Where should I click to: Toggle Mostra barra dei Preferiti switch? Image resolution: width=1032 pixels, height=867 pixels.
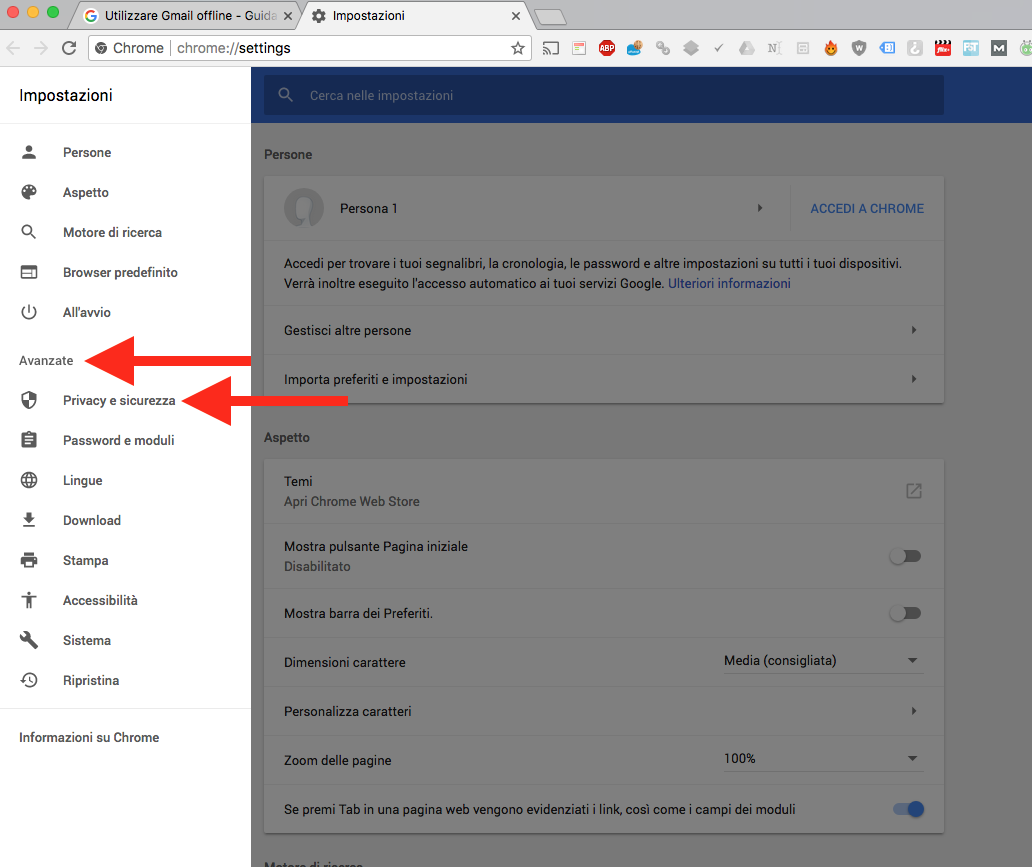pos(906,614)
